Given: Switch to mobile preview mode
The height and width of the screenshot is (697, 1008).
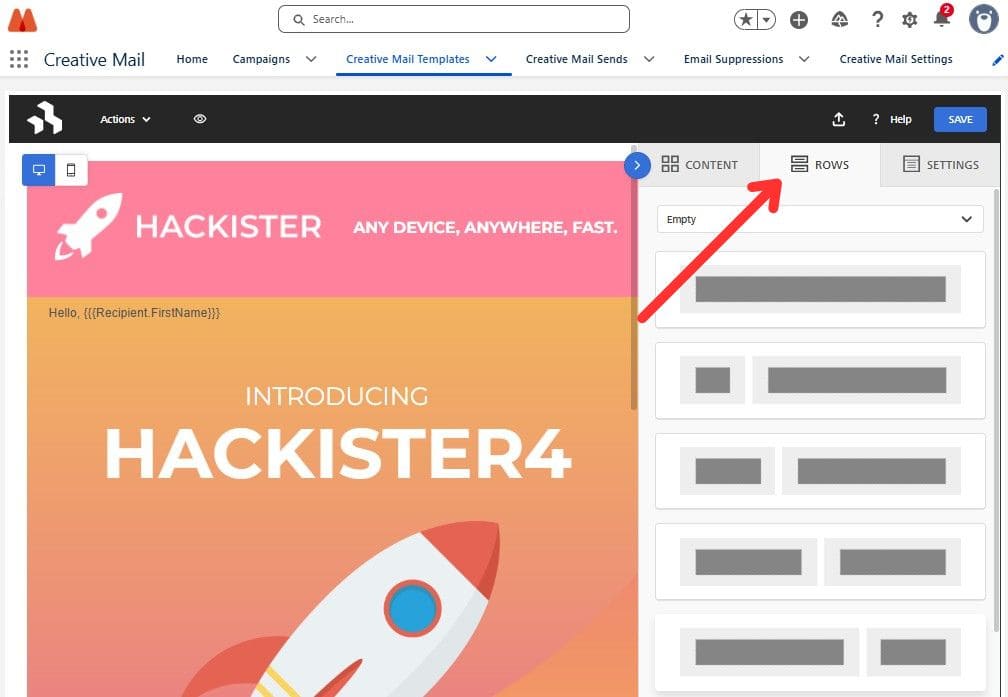Looking at the screenshot, I should click(x=71, y=170).
